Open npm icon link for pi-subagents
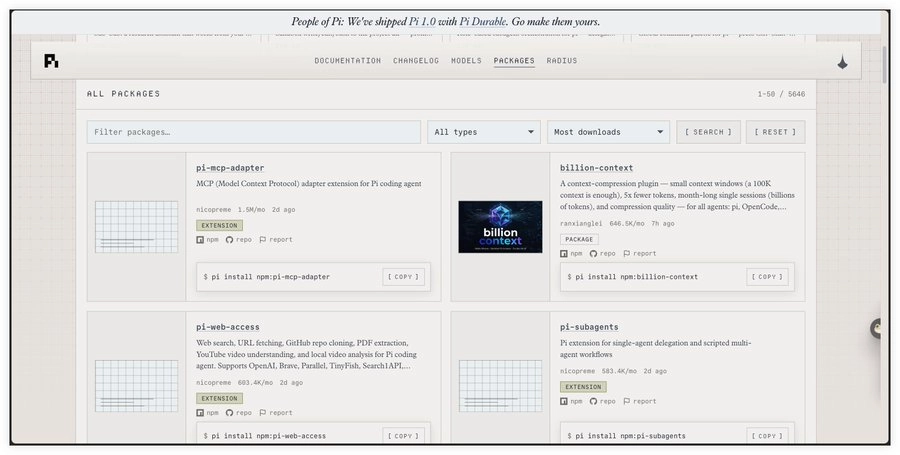Screen dimensions: 900x455 coord(564,402)
